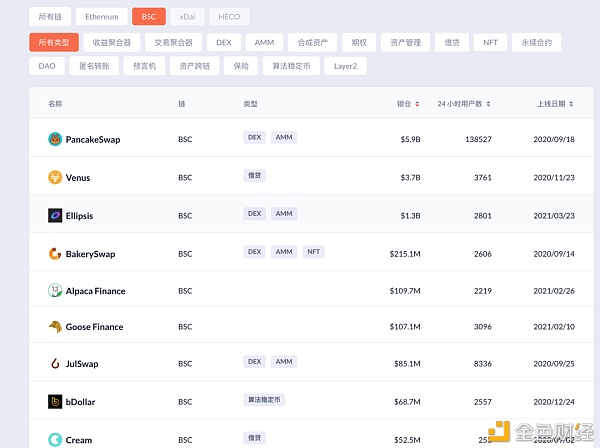Image resolution: width=600 pixels, height=448 pixels.
Task: Filter by 算法稳定币 type button
Action: click(291, 66)
